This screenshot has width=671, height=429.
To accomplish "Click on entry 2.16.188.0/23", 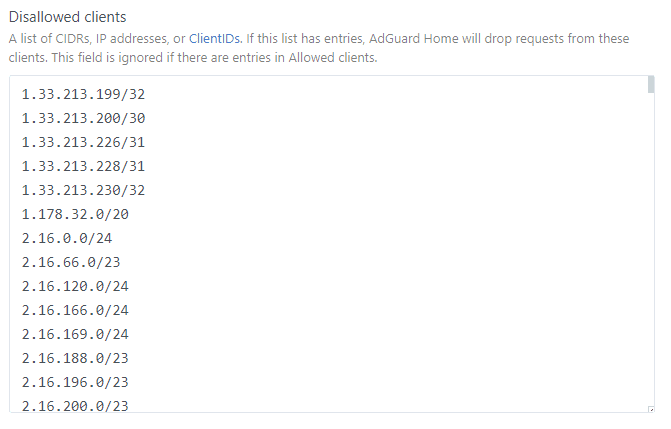I will pyautogui.click(x=75, y=358).
